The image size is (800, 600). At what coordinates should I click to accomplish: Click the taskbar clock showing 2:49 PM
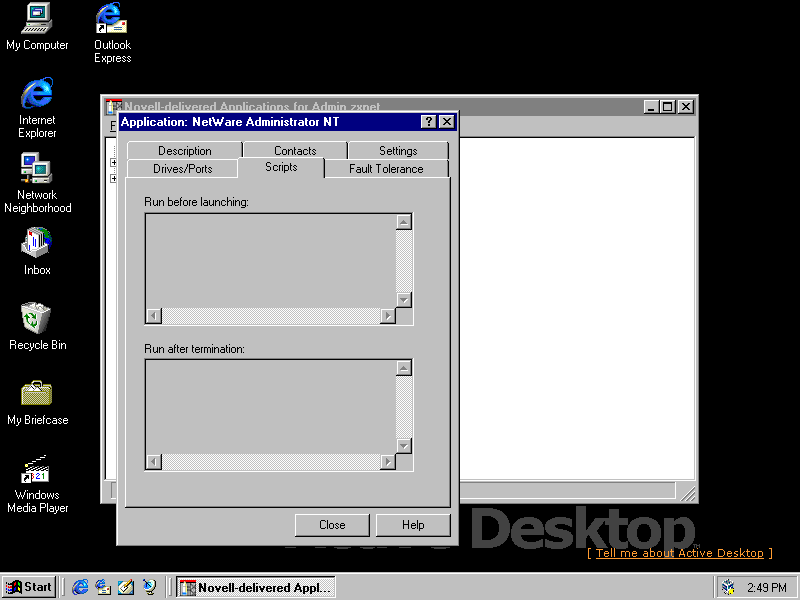(767, 588)
